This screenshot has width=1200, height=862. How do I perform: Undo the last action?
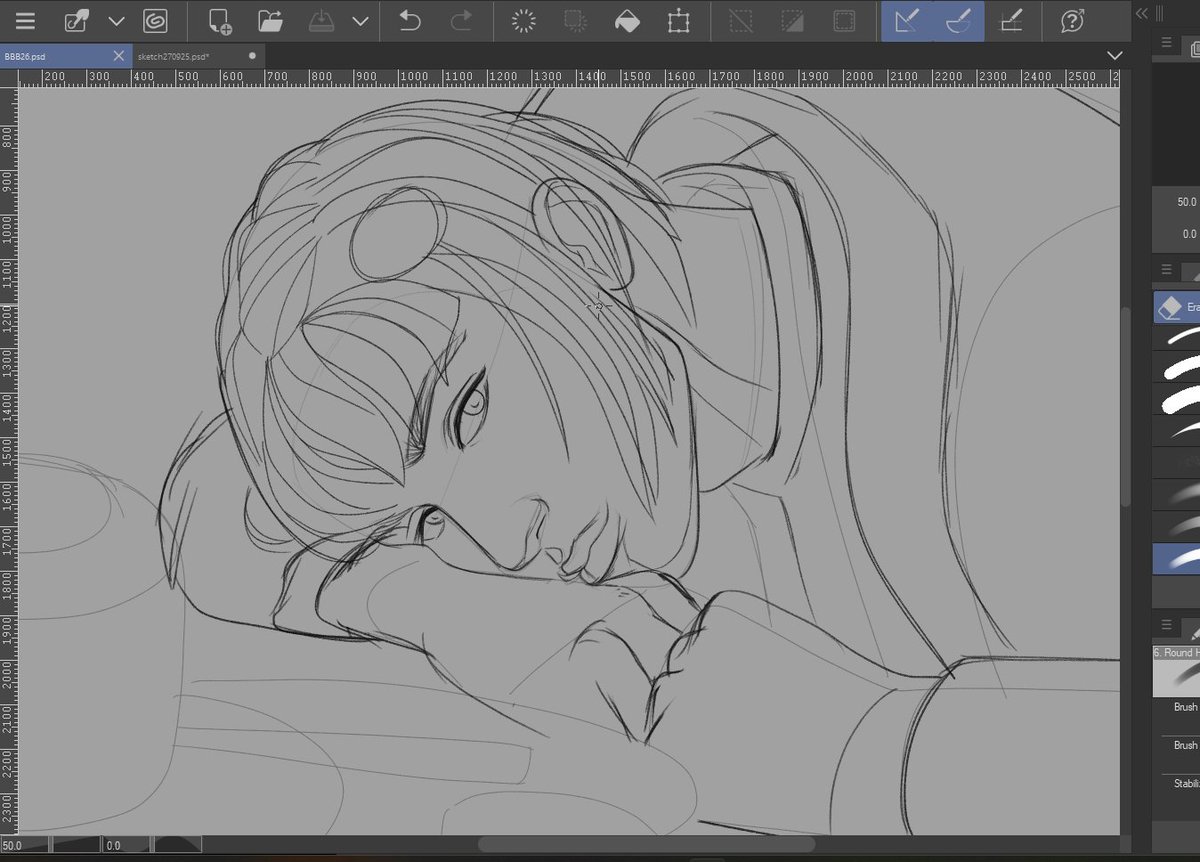[x=409, y=21]
